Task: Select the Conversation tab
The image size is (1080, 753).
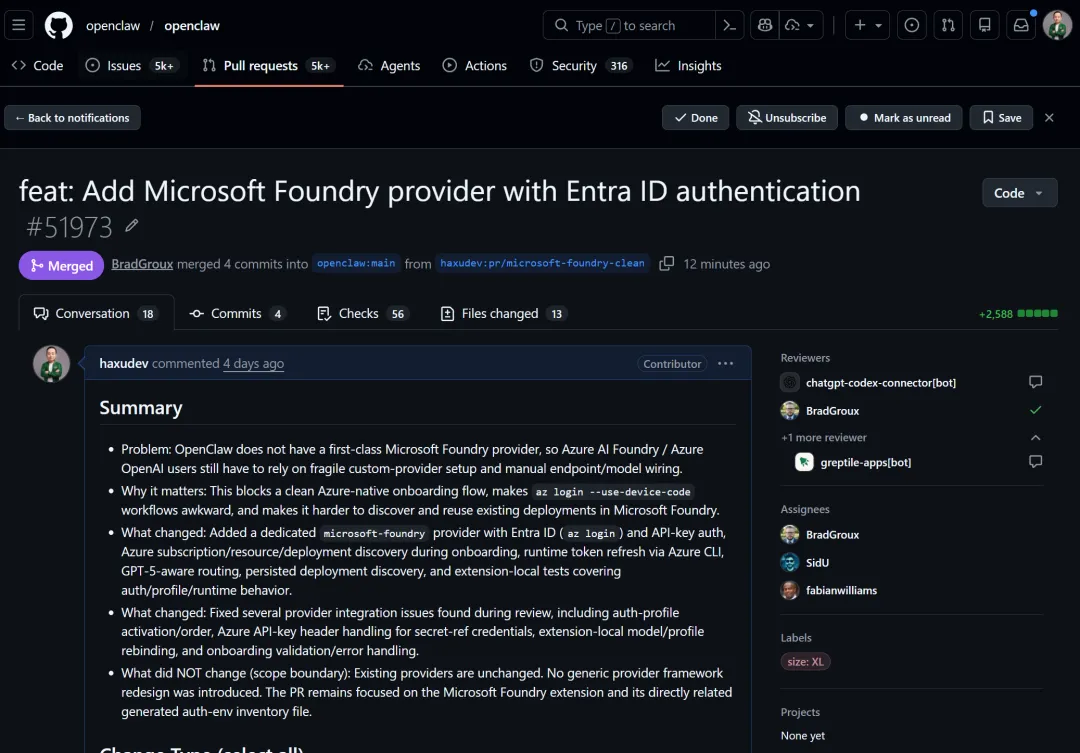Action: click(x=96, y=313)
